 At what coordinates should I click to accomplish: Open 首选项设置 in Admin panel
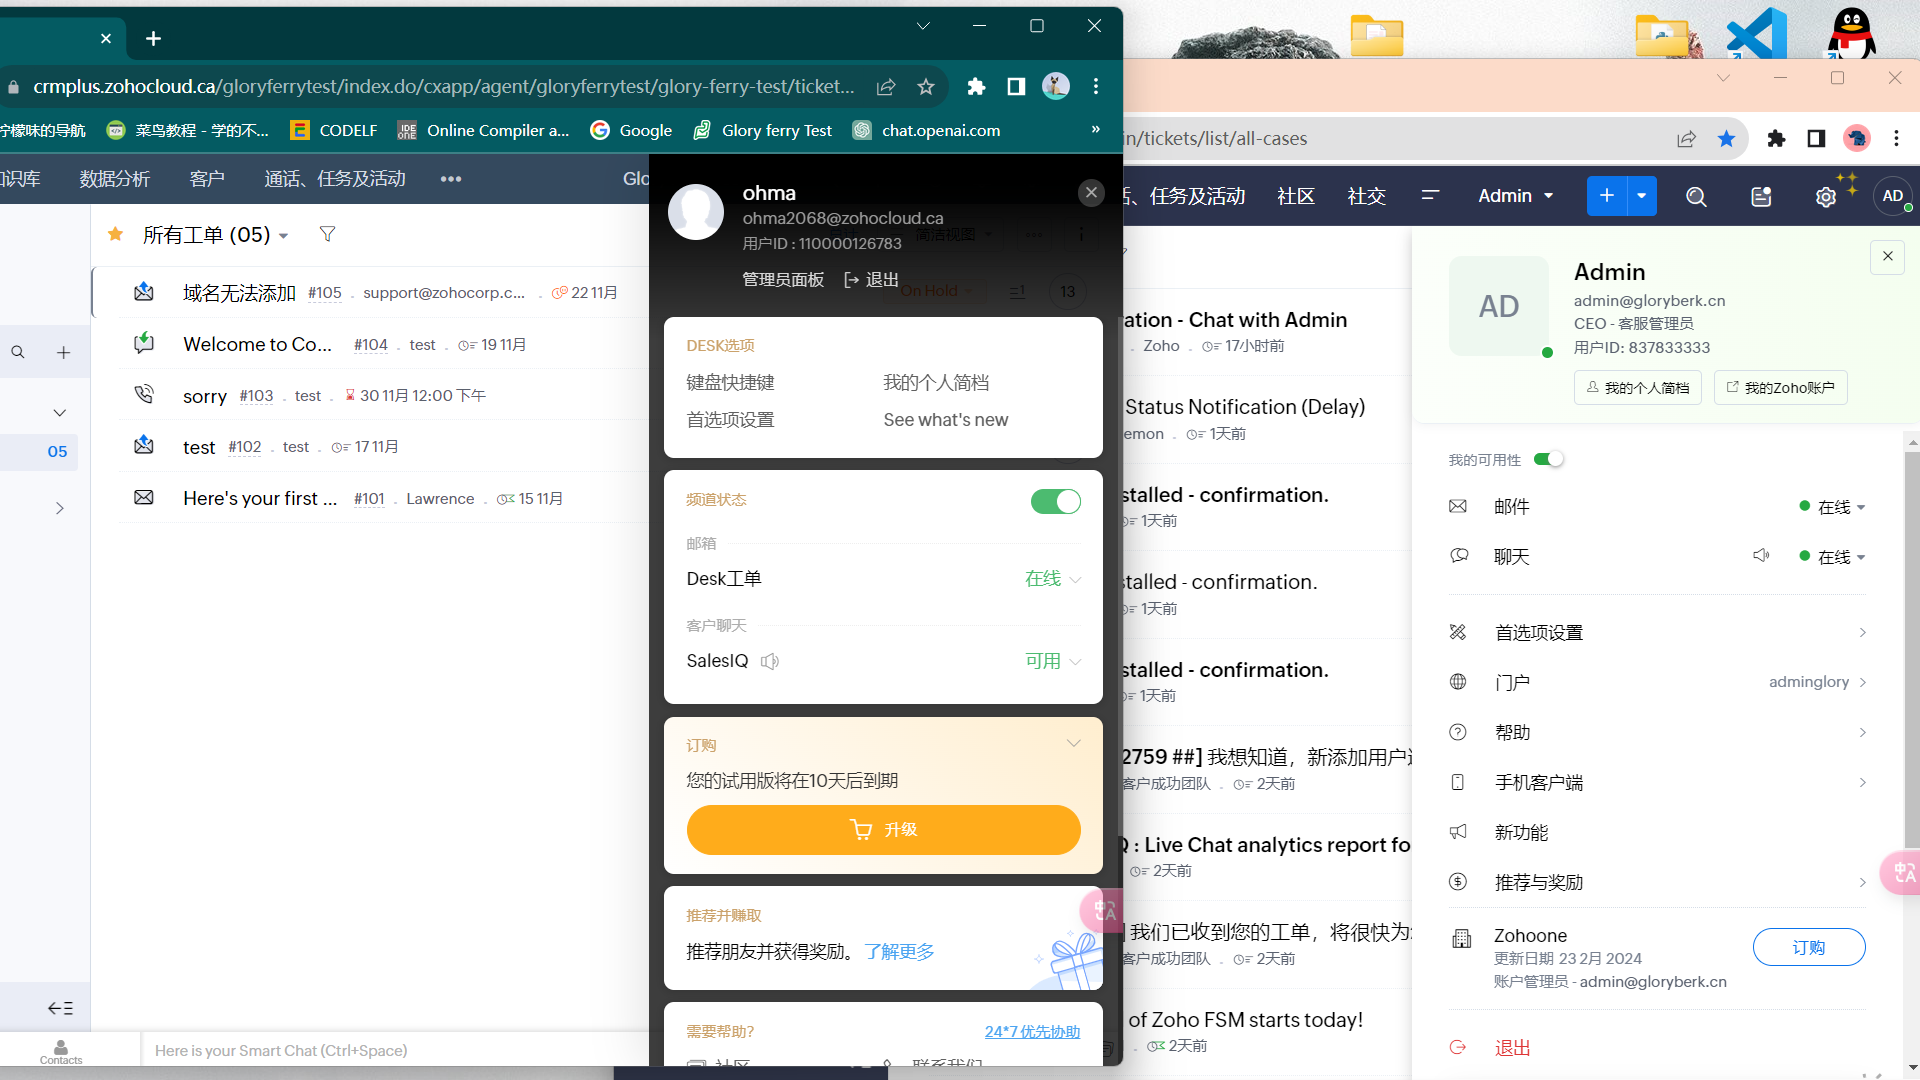point(1657,633)
